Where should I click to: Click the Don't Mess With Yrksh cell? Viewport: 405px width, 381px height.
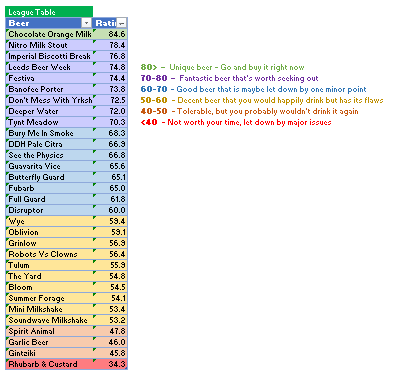[50, 100]
